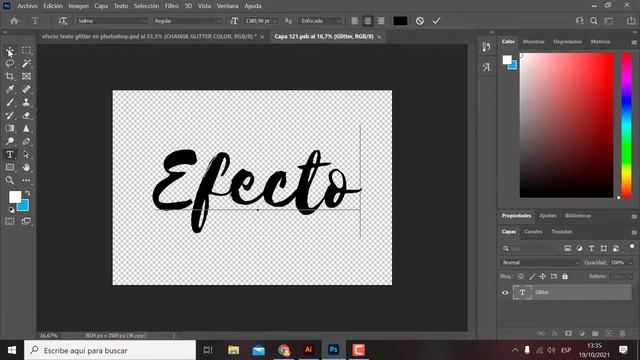Select the Brush tool

coord(10,102)
